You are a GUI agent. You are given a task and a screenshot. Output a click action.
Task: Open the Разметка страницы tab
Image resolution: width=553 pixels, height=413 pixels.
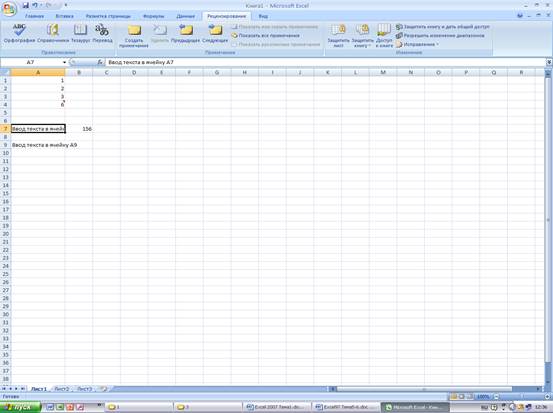click(108, 16)
